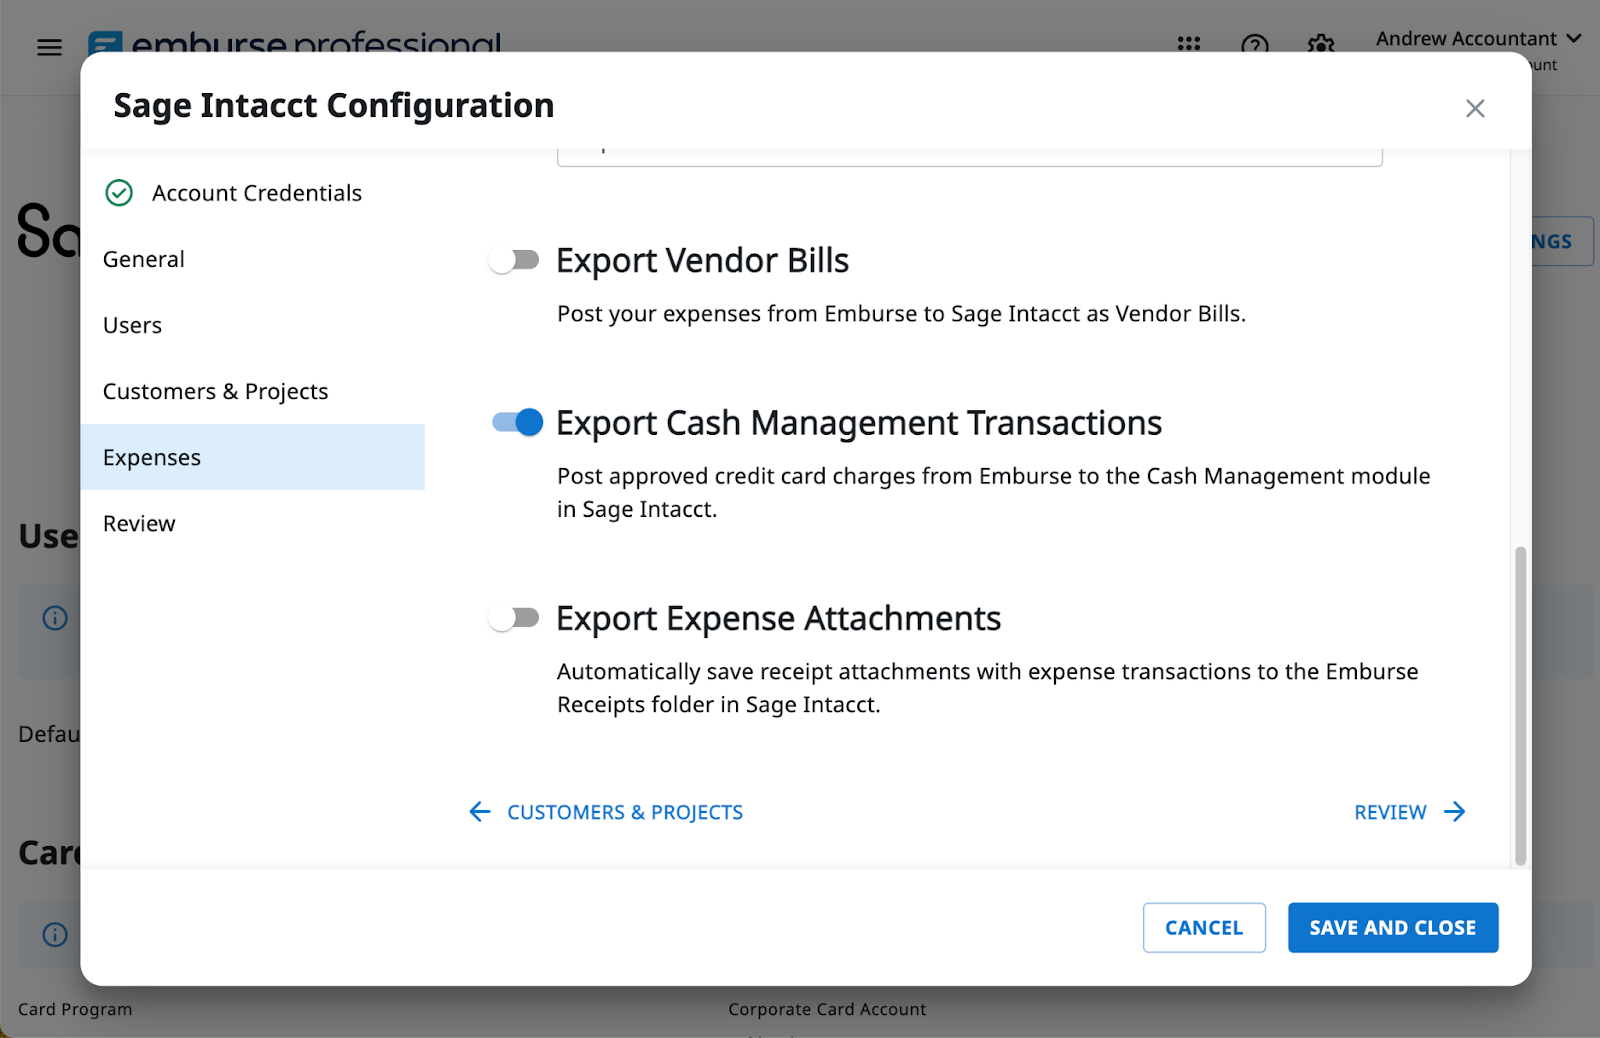The width and height of the screenshot is (1600, 1038).
Task: Click the info icon above Card Program
Action: [x=55, y=934]
